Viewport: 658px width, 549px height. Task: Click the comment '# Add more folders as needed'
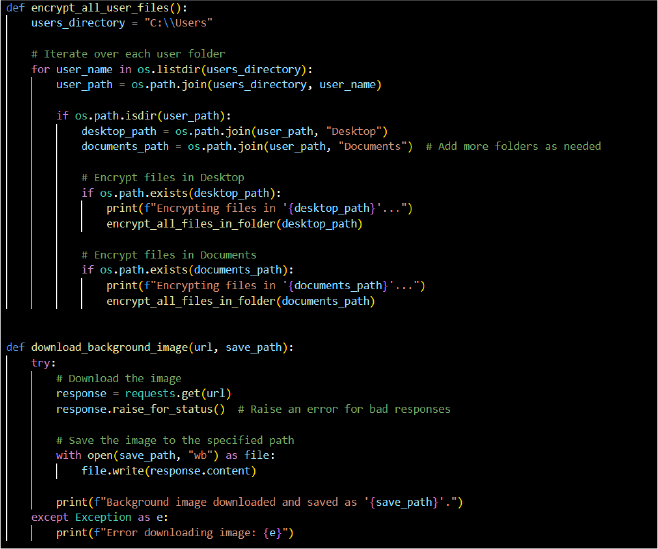click(x=513, y=146)
